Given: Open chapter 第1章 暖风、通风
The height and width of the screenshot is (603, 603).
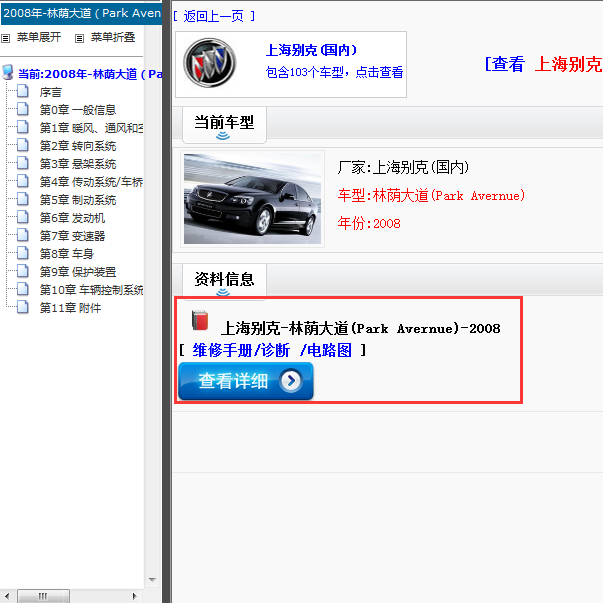Looking at the screenshot, I should coord(92,128).
